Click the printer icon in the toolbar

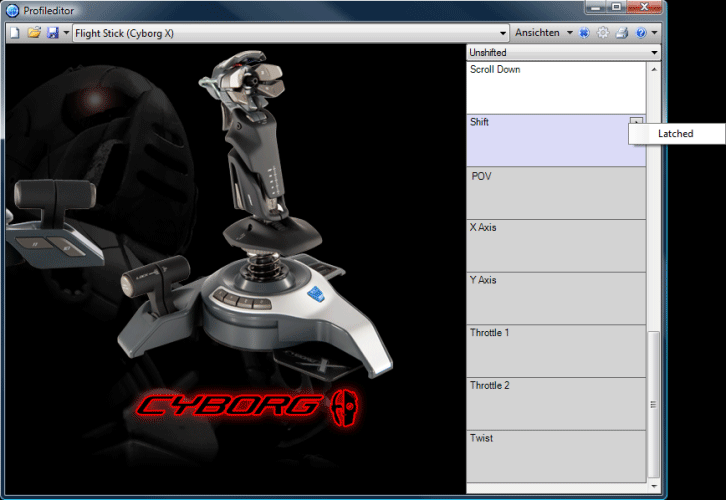tap(621, 33)
